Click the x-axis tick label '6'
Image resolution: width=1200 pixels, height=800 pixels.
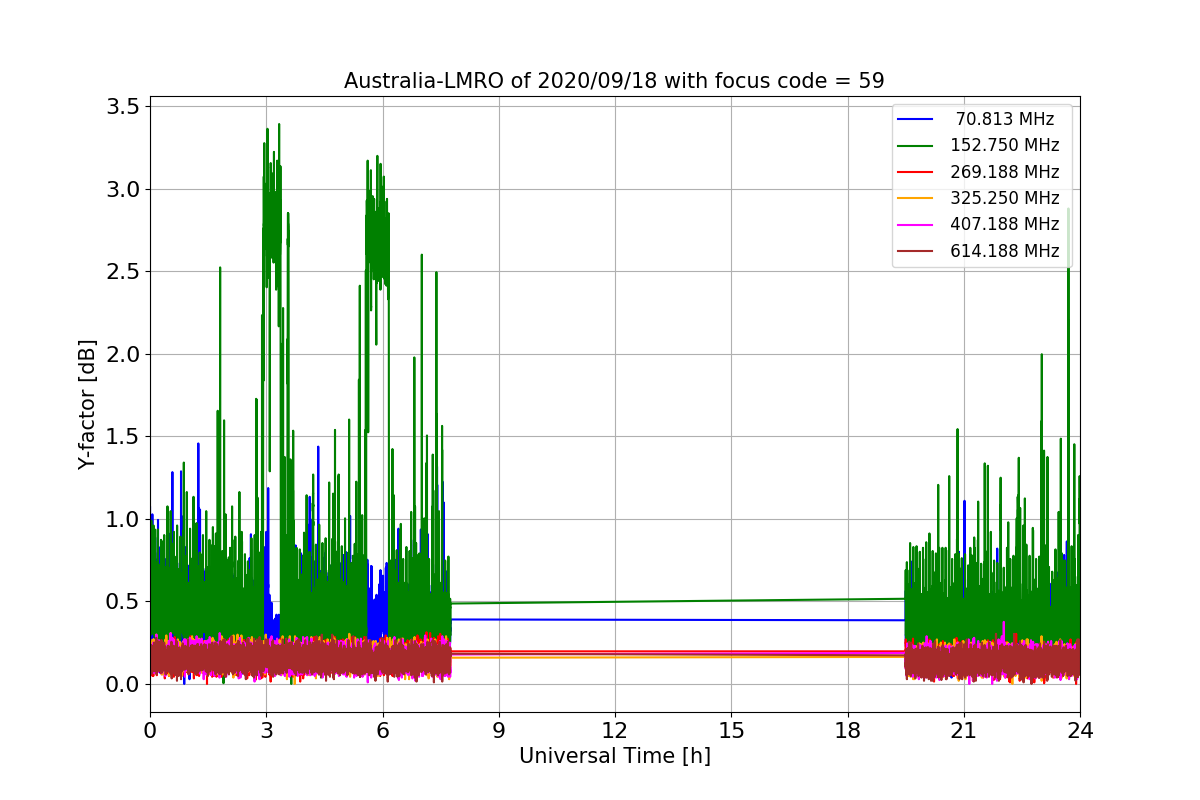(382, 731)
